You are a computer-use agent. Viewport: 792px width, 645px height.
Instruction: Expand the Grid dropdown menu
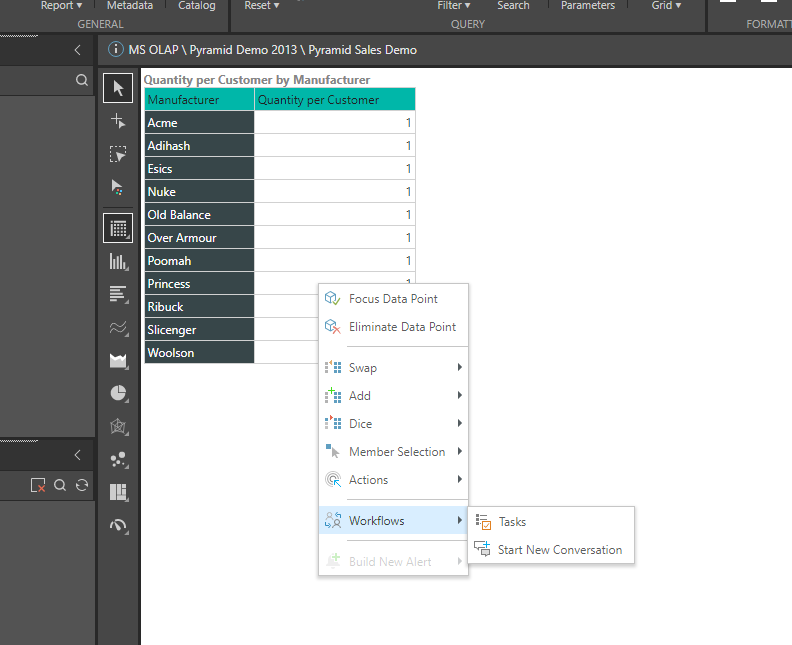point(666,6)
